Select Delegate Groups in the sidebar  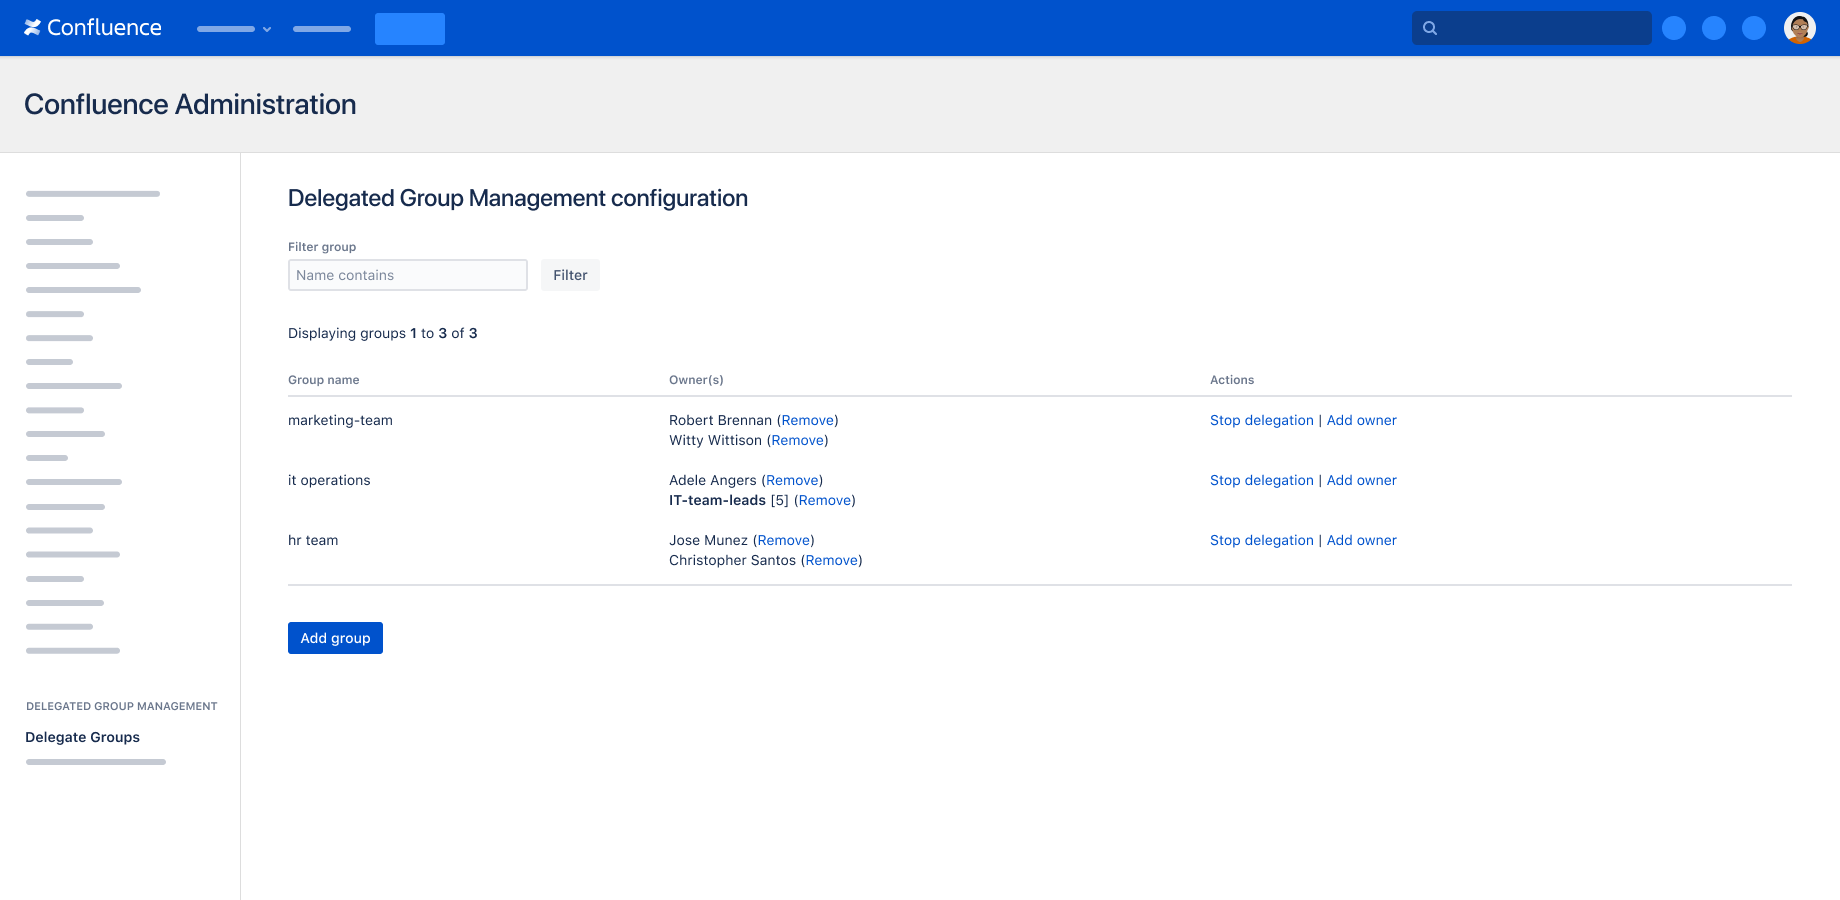click(82, 737)
